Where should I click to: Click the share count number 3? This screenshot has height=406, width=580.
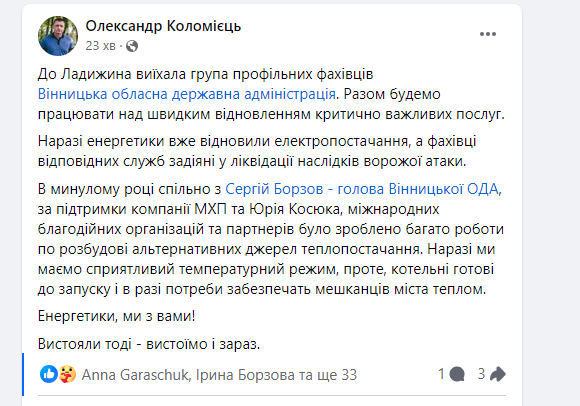point(481,374)
